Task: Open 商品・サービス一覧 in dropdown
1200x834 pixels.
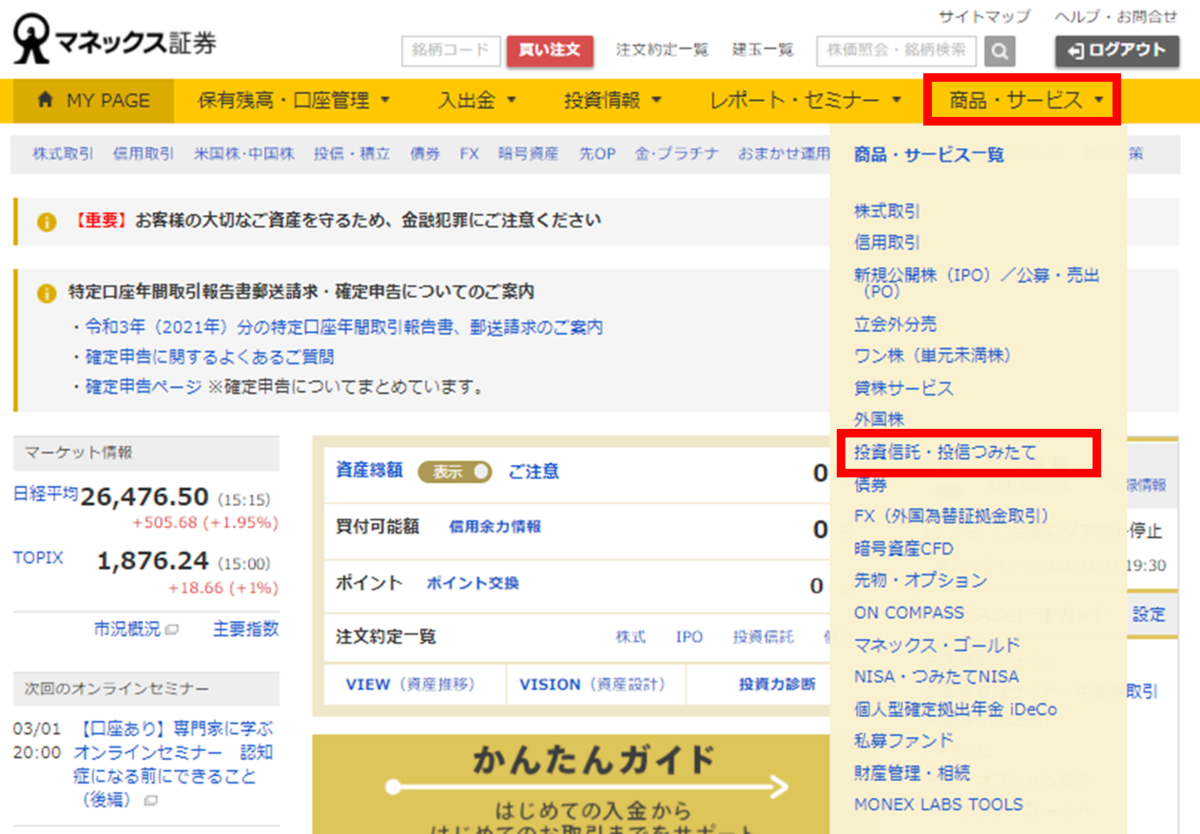Action: pos(929,155)
